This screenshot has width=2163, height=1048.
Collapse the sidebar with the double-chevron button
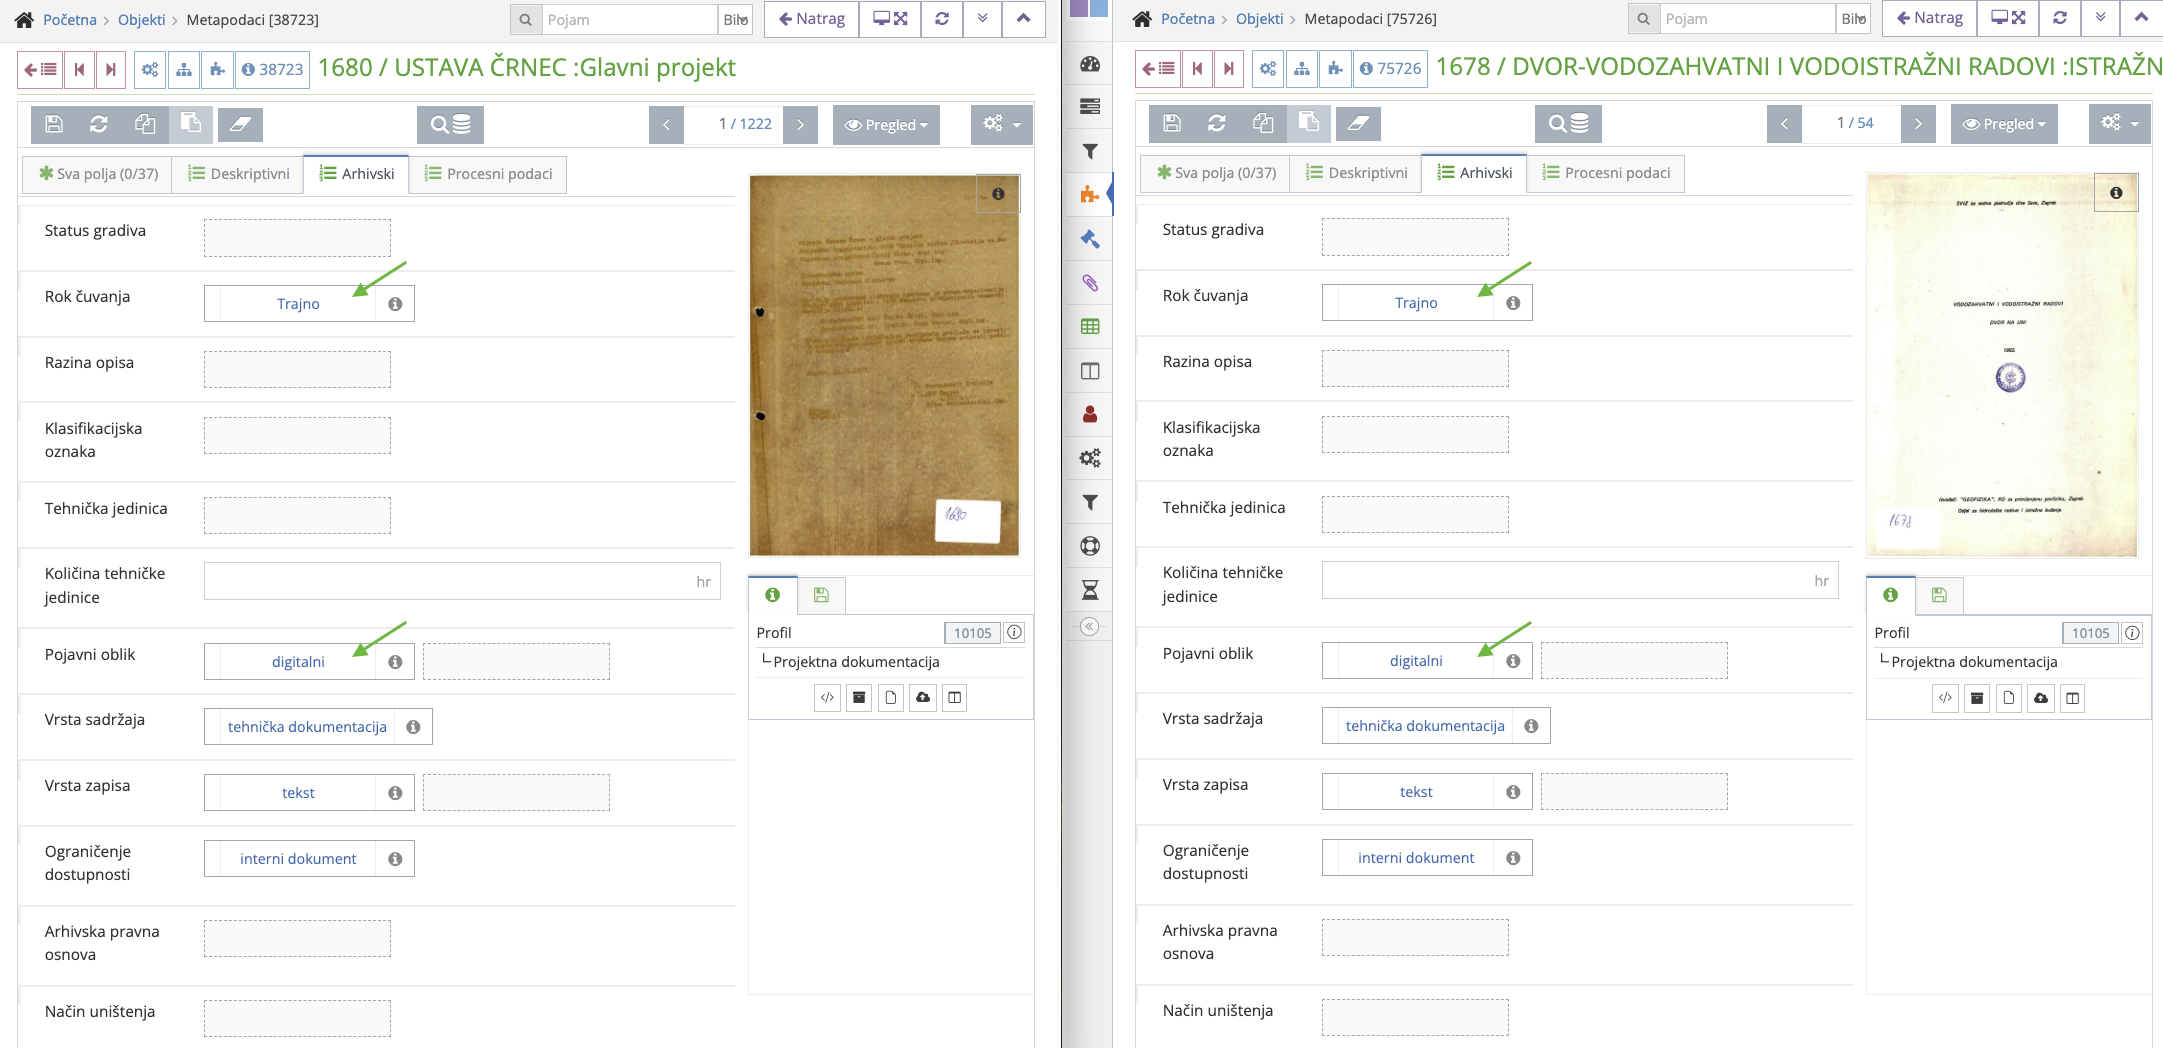(x=1090, y=627)
